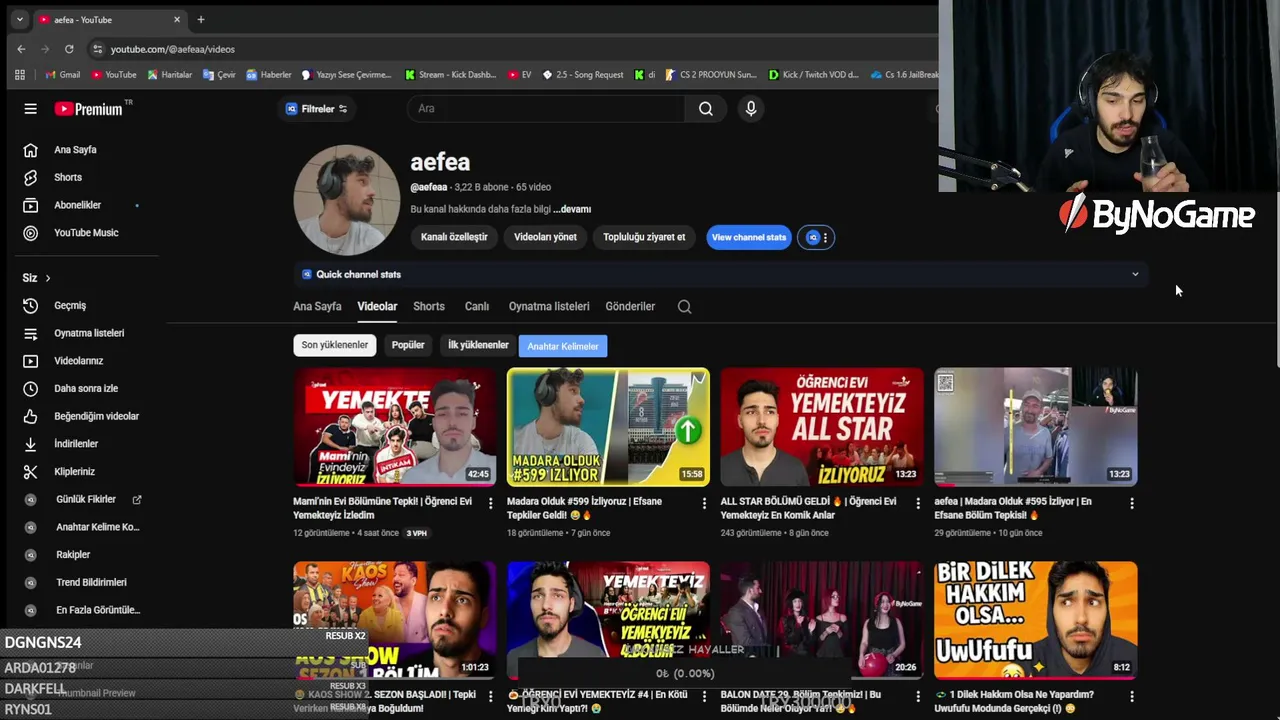
Task: Switch to the channel Shorts tab
Action: [x=429, y=307]
